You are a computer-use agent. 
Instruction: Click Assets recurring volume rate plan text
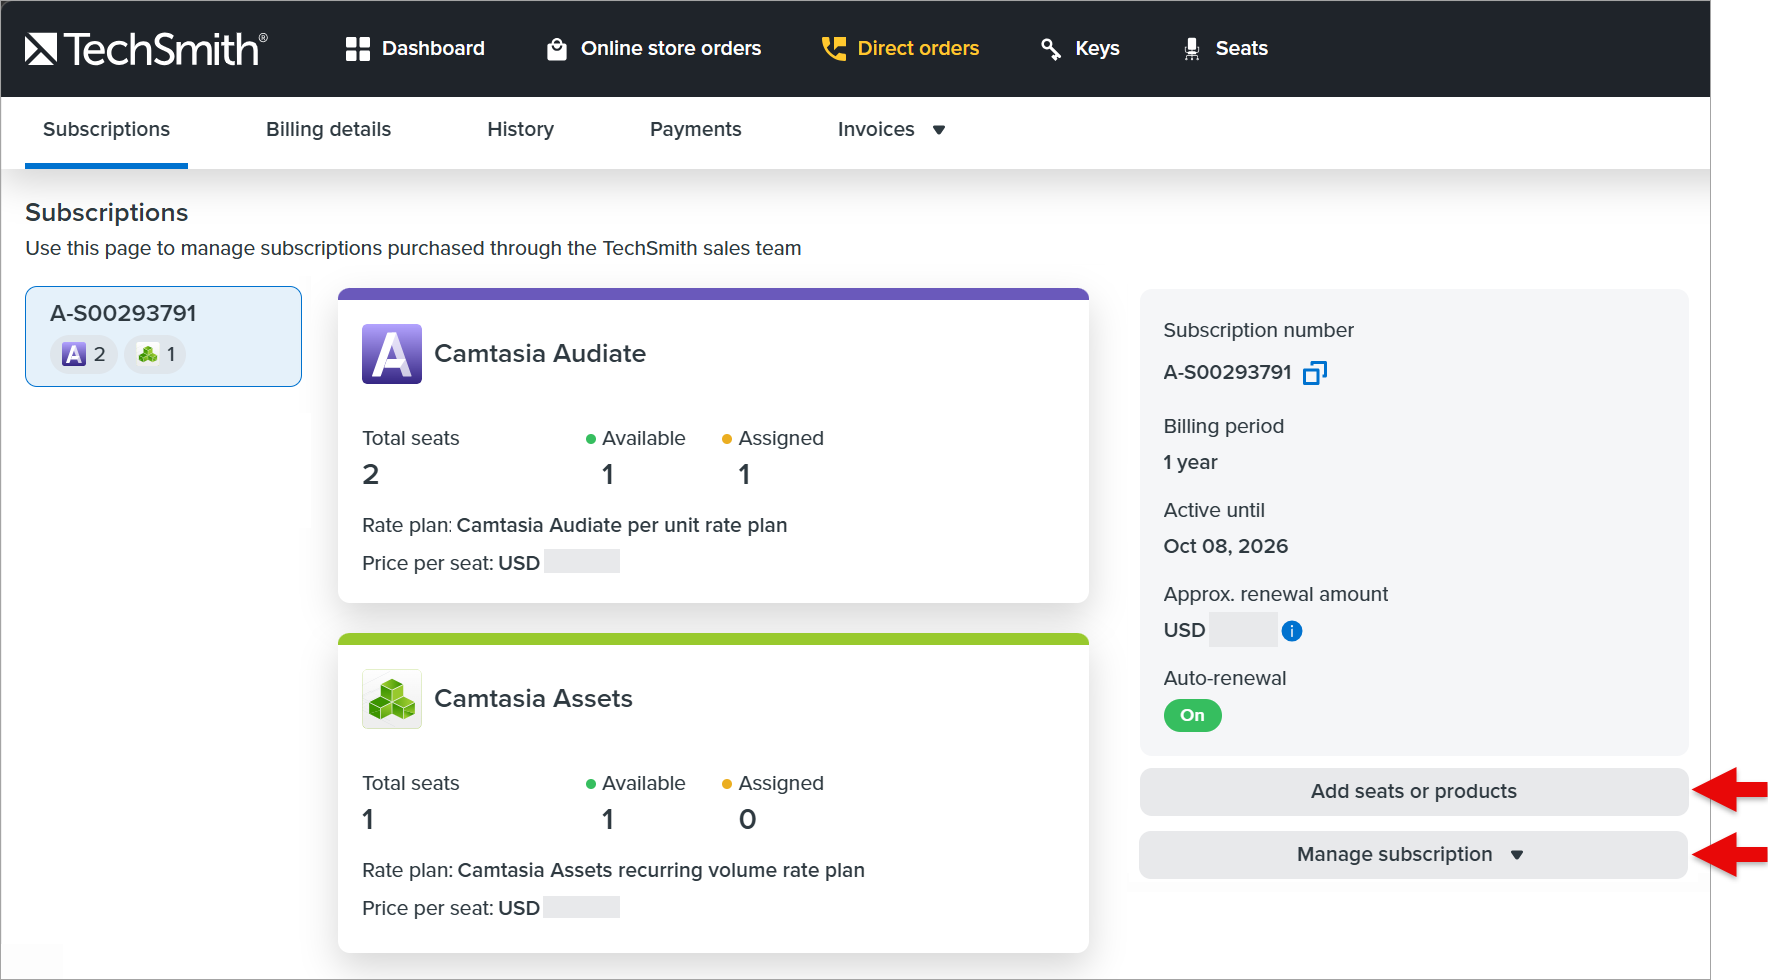click(661, 871)
